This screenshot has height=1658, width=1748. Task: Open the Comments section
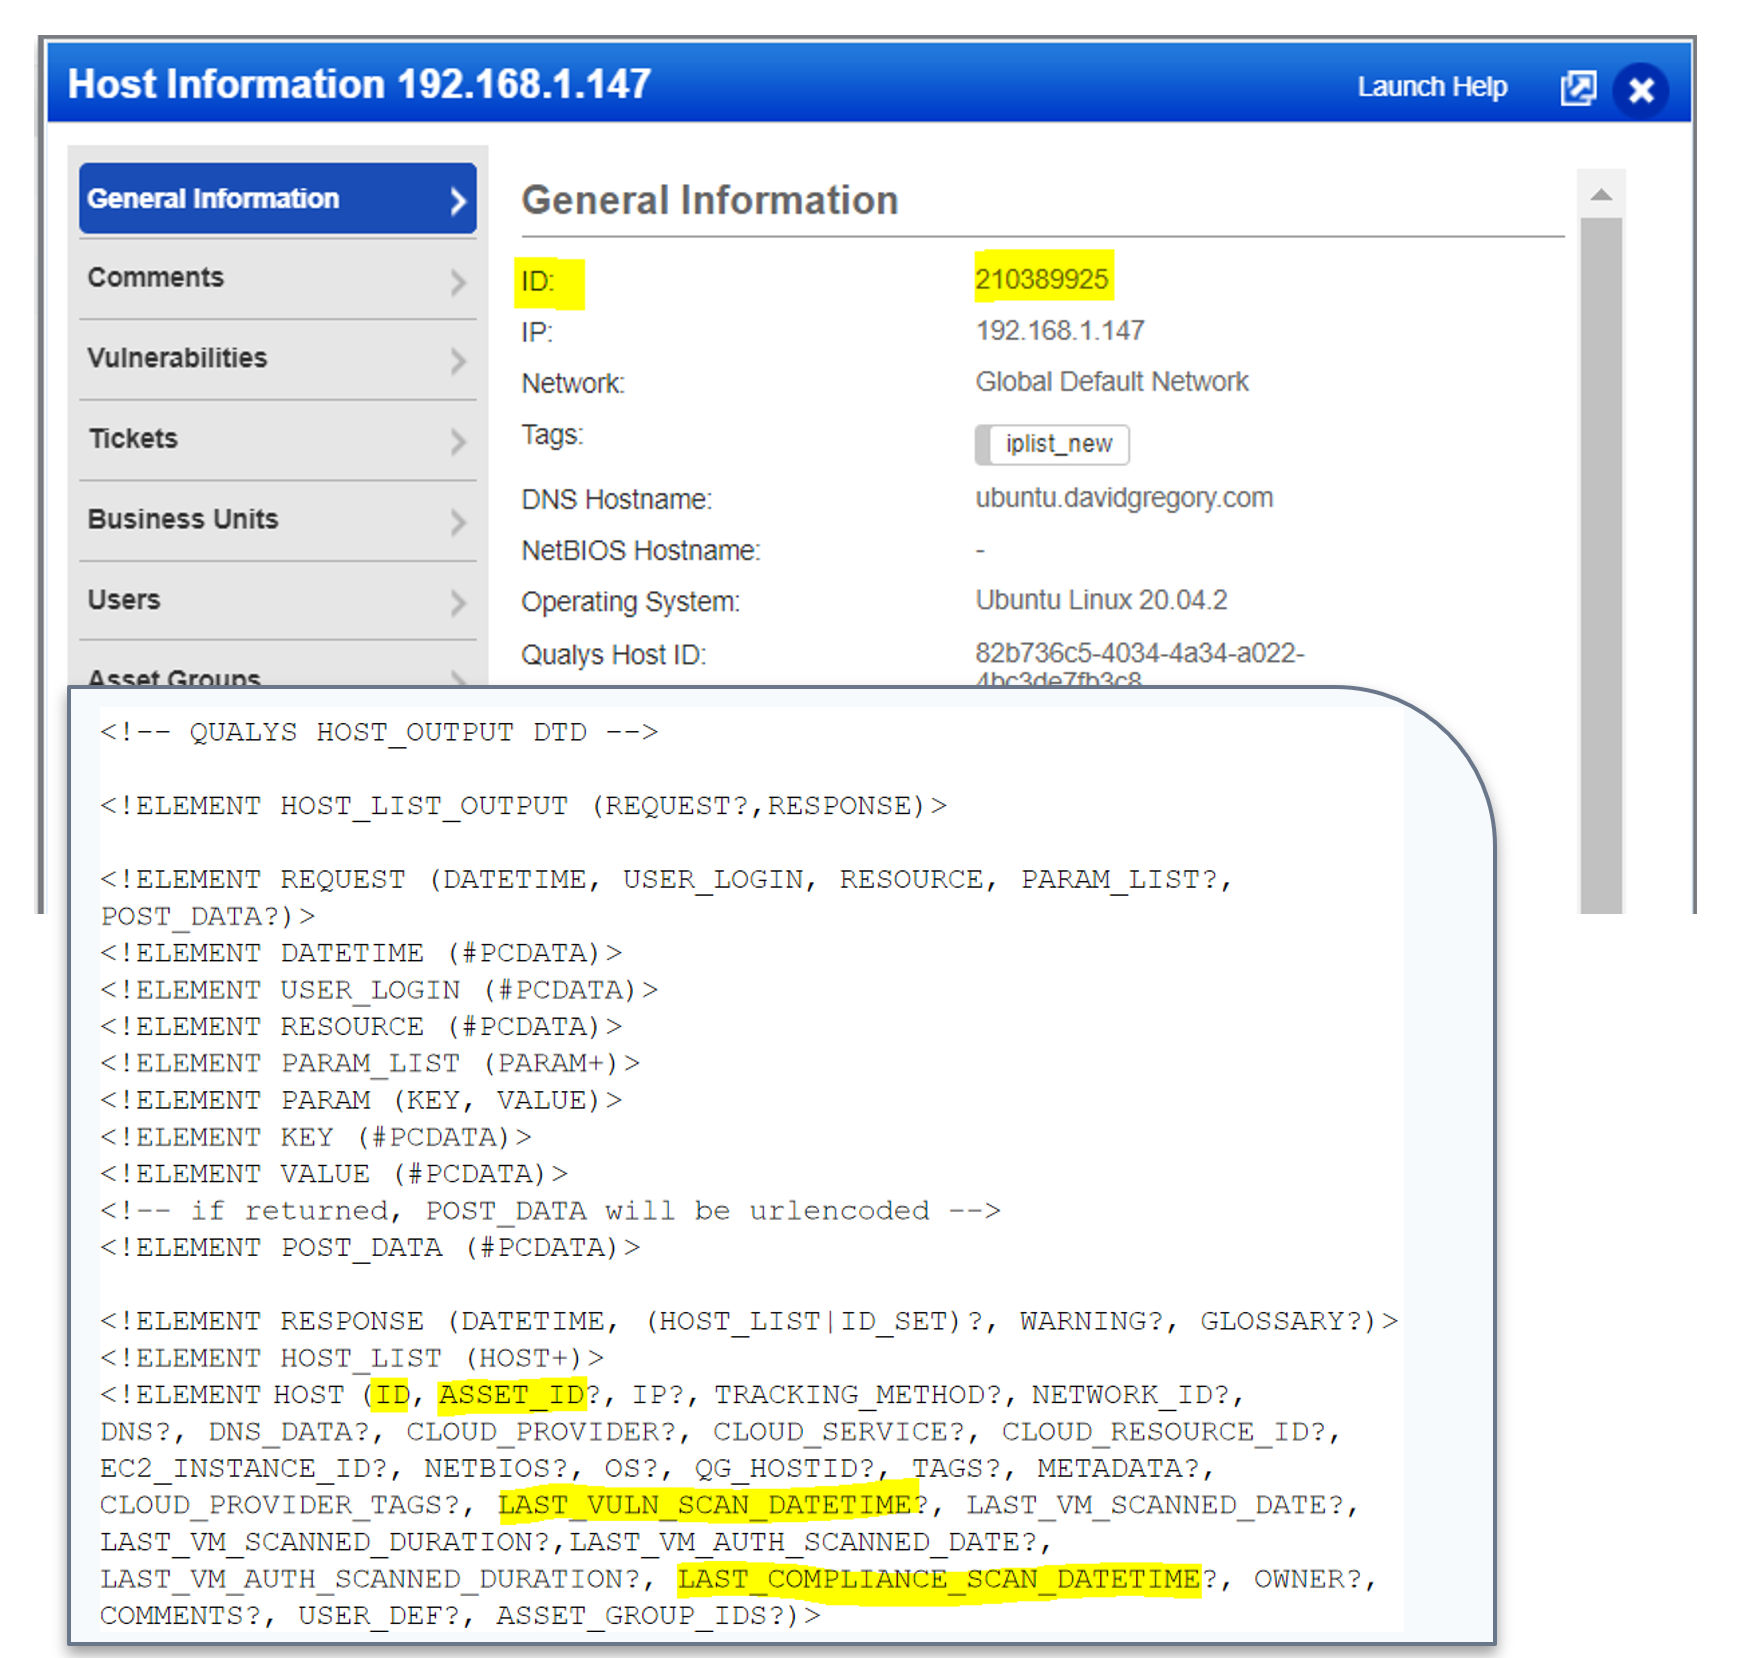pos(278,279)
